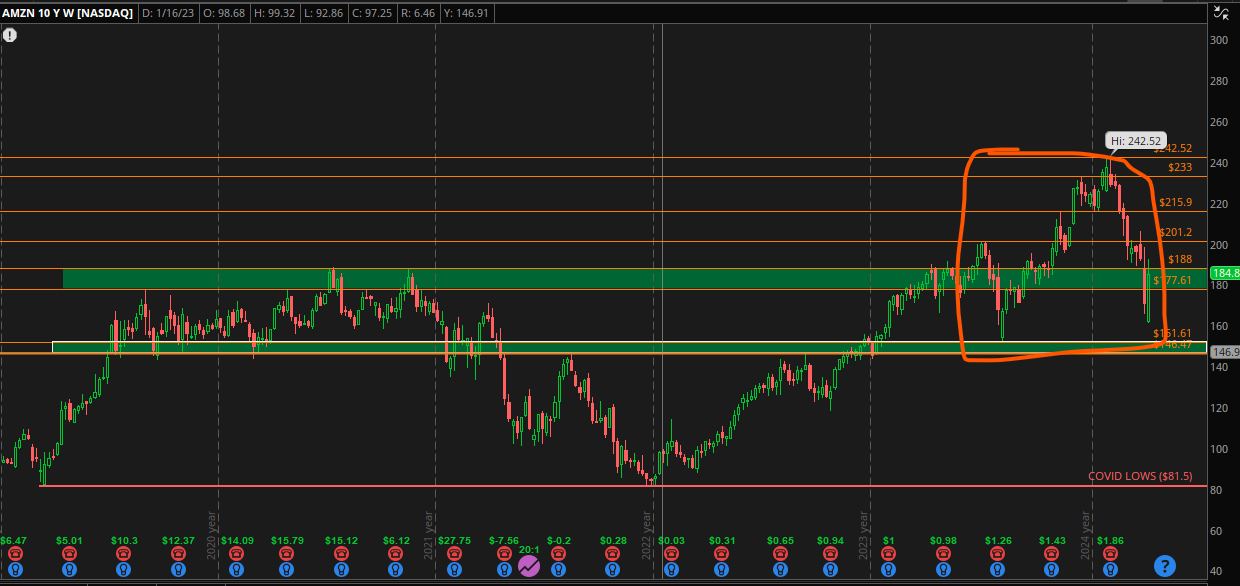The image size is (1240, 586).
Task: Click the blue lightbulb icon under $-7.56
Action: (503, 568)
